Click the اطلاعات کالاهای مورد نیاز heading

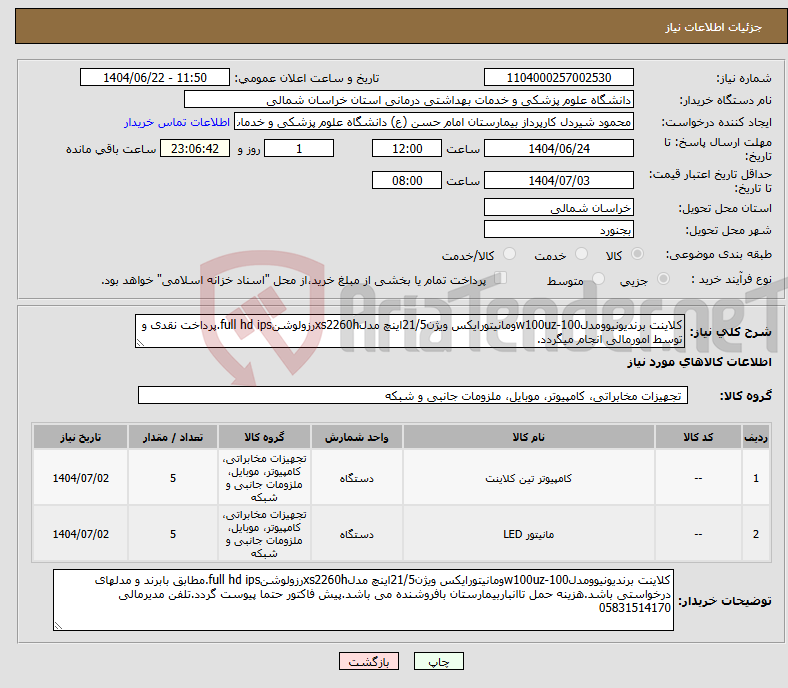coord(699,362)
